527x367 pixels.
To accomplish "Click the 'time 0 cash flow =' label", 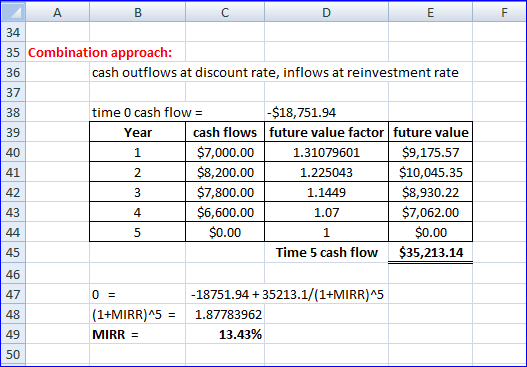I will point(147,112).
